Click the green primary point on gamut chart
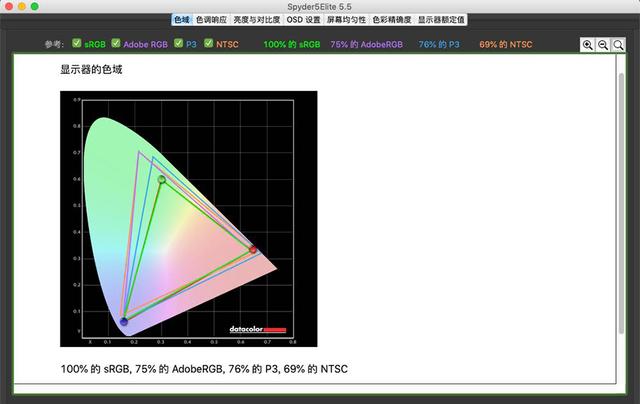Screen dimensions: 640x404 (162, 179)
